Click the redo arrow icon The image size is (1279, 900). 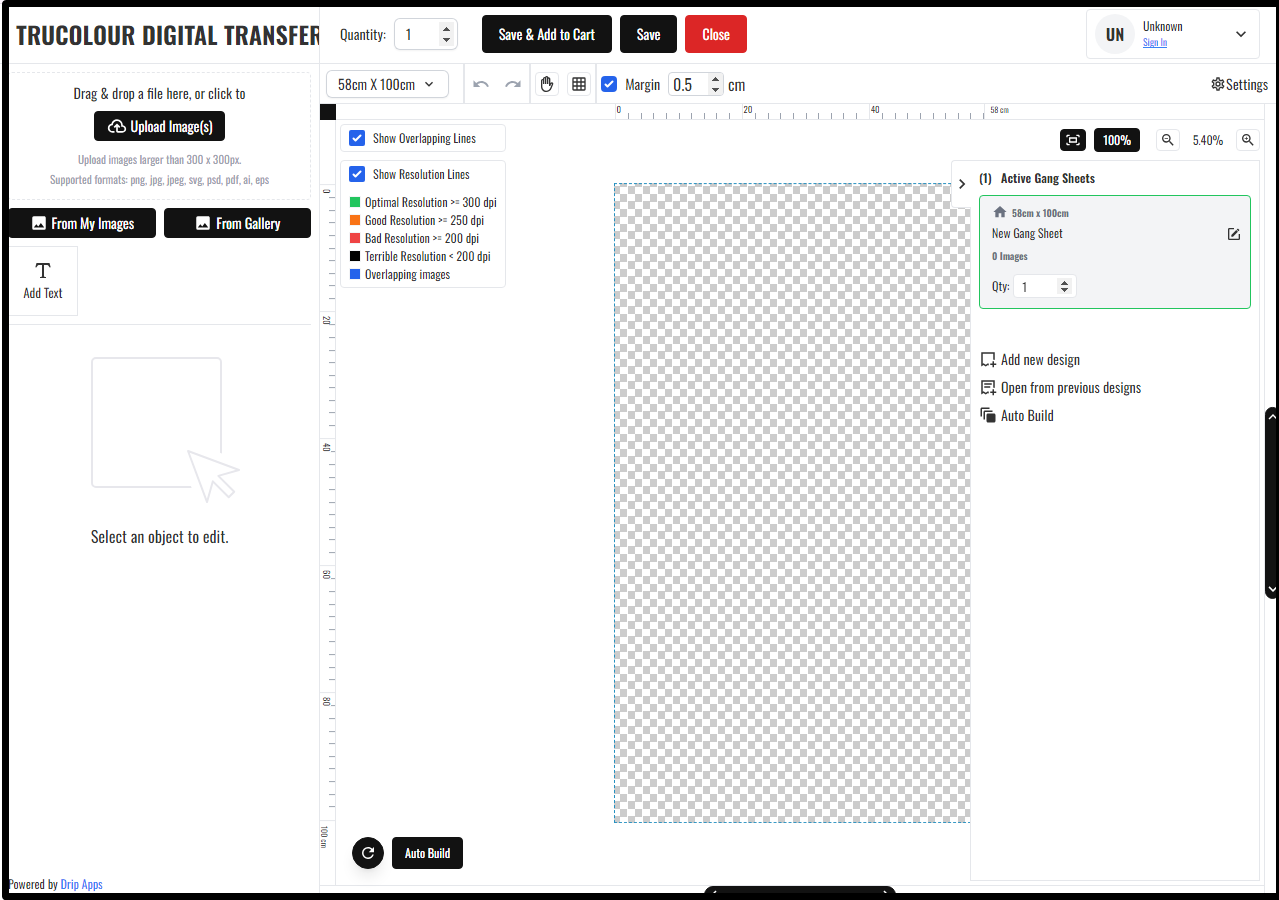tap(513, 84)
